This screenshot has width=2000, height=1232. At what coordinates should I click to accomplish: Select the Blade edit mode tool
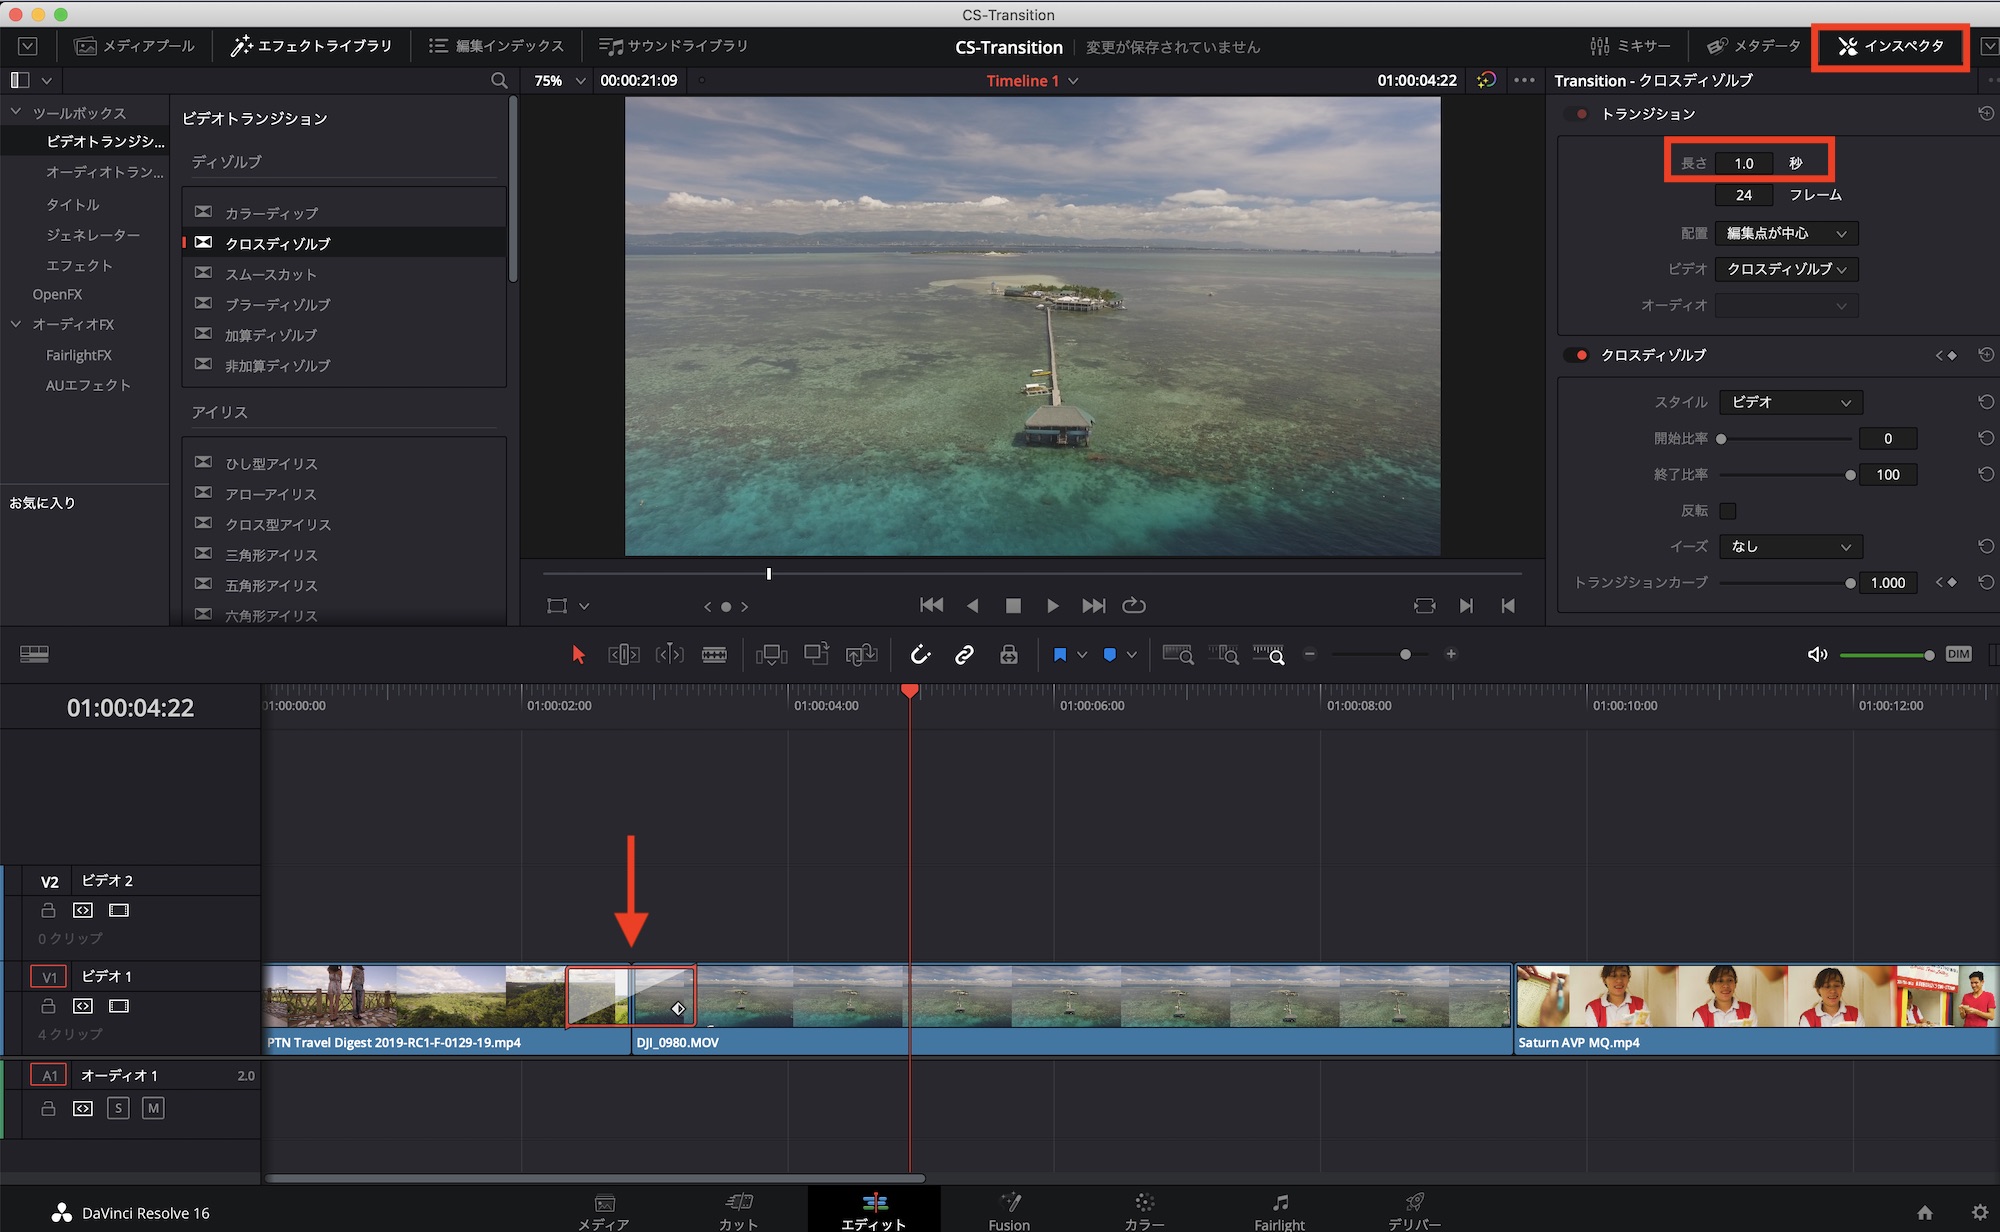[714, 655]
